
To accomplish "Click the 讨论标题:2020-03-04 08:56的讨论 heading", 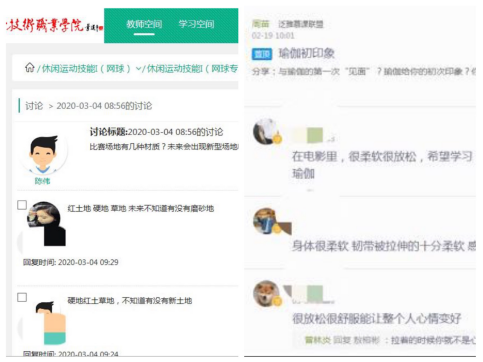I will tap(156, 132).
